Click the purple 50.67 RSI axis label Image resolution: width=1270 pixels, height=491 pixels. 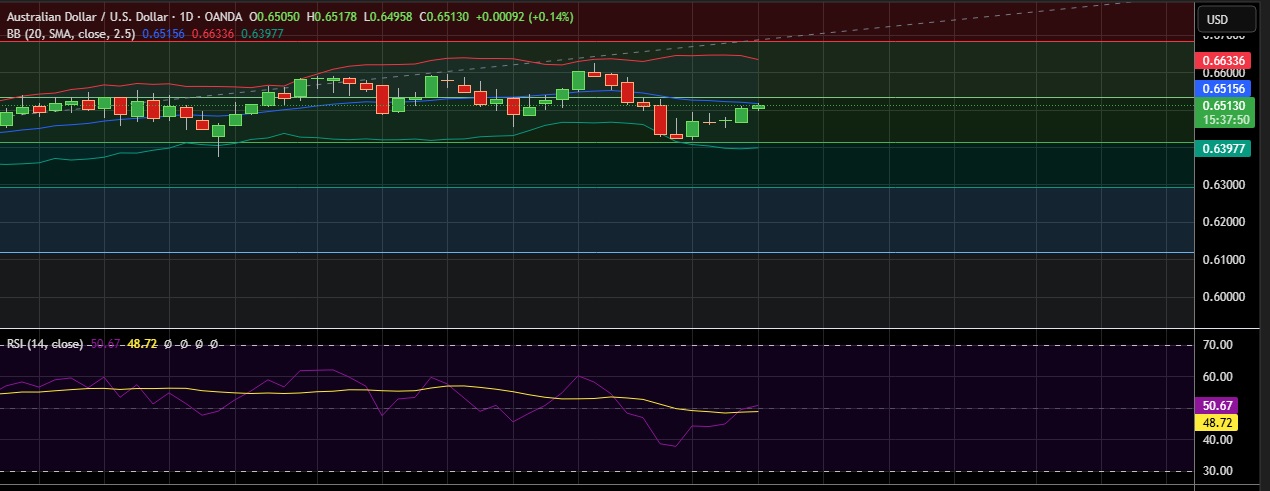point(1216,406)
